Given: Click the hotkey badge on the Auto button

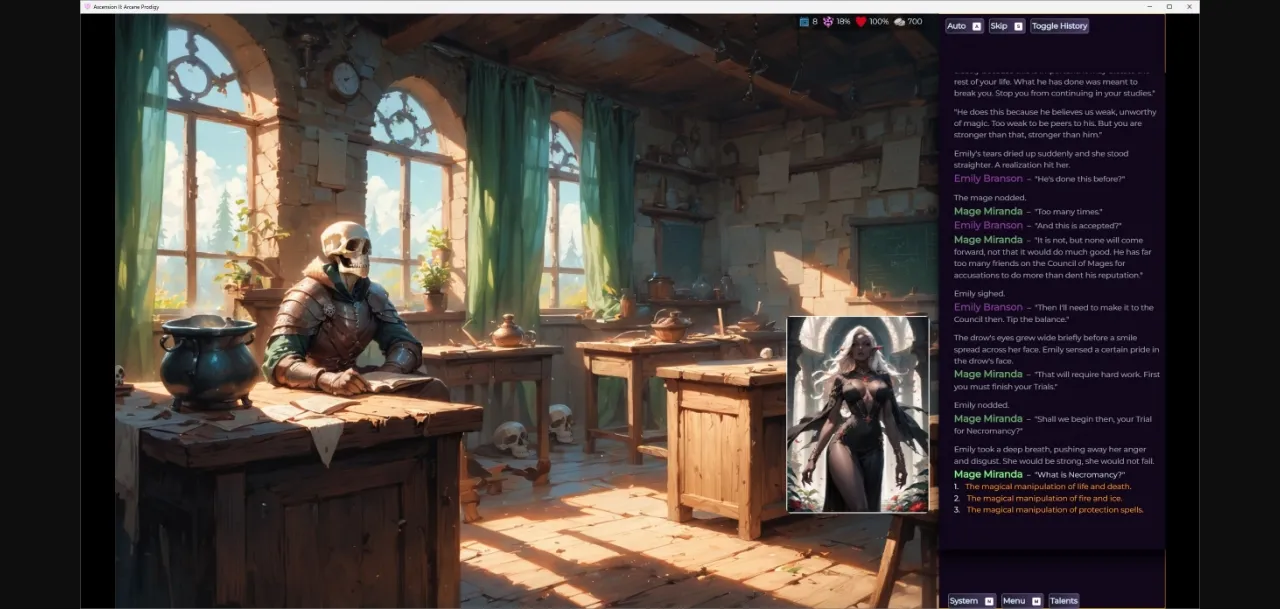Looking at the screenshot, I should [977, 26].
